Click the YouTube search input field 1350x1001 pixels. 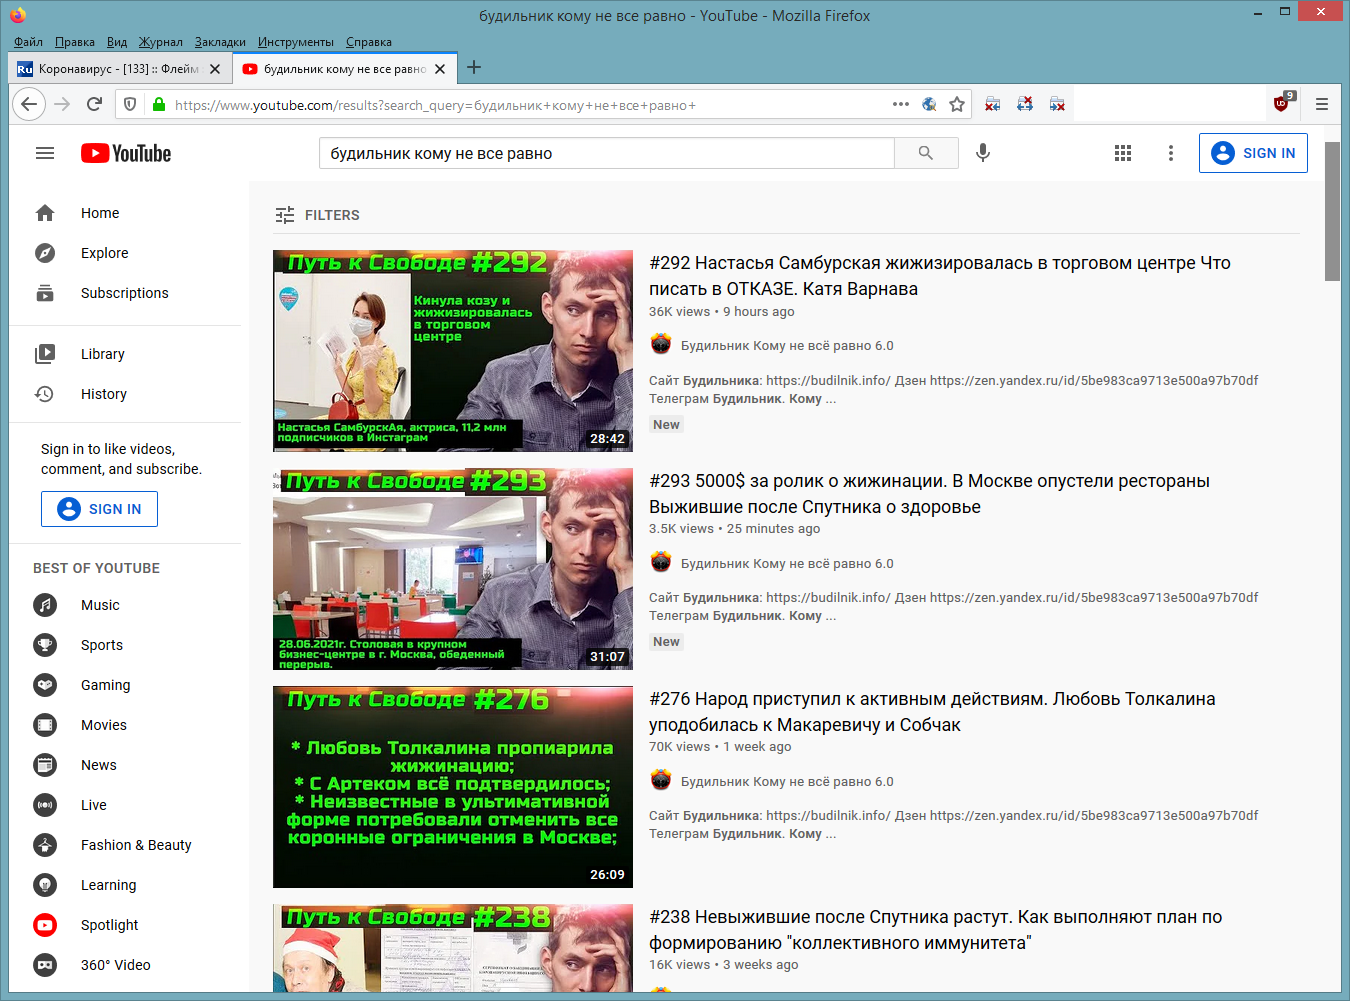click(607, 153)
